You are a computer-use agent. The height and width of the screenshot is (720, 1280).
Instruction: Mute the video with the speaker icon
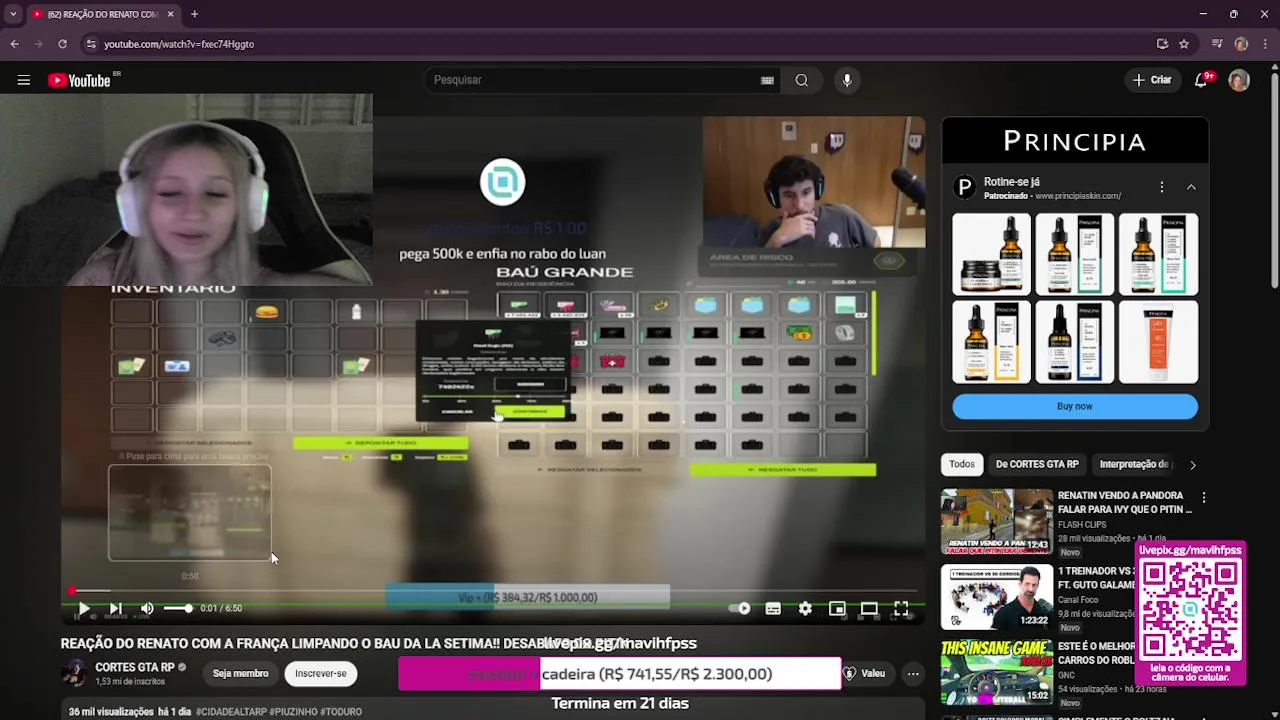pyautogui.click(x=147, y=608)
